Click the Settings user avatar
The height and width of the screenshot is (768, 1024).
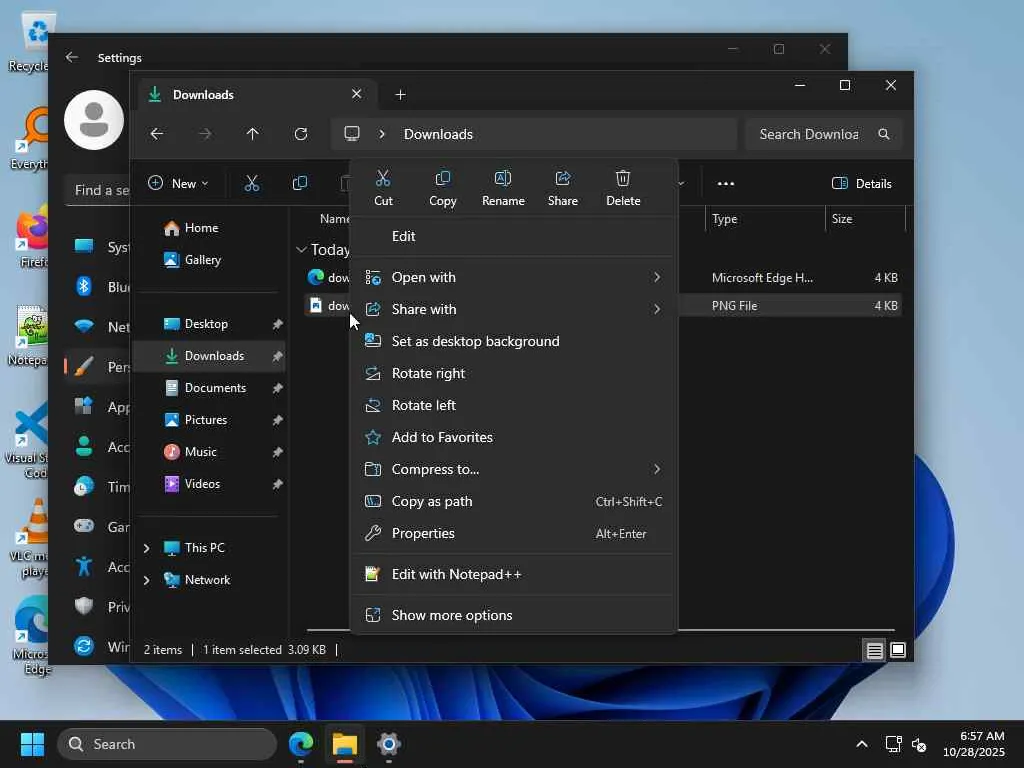[94, 120]
